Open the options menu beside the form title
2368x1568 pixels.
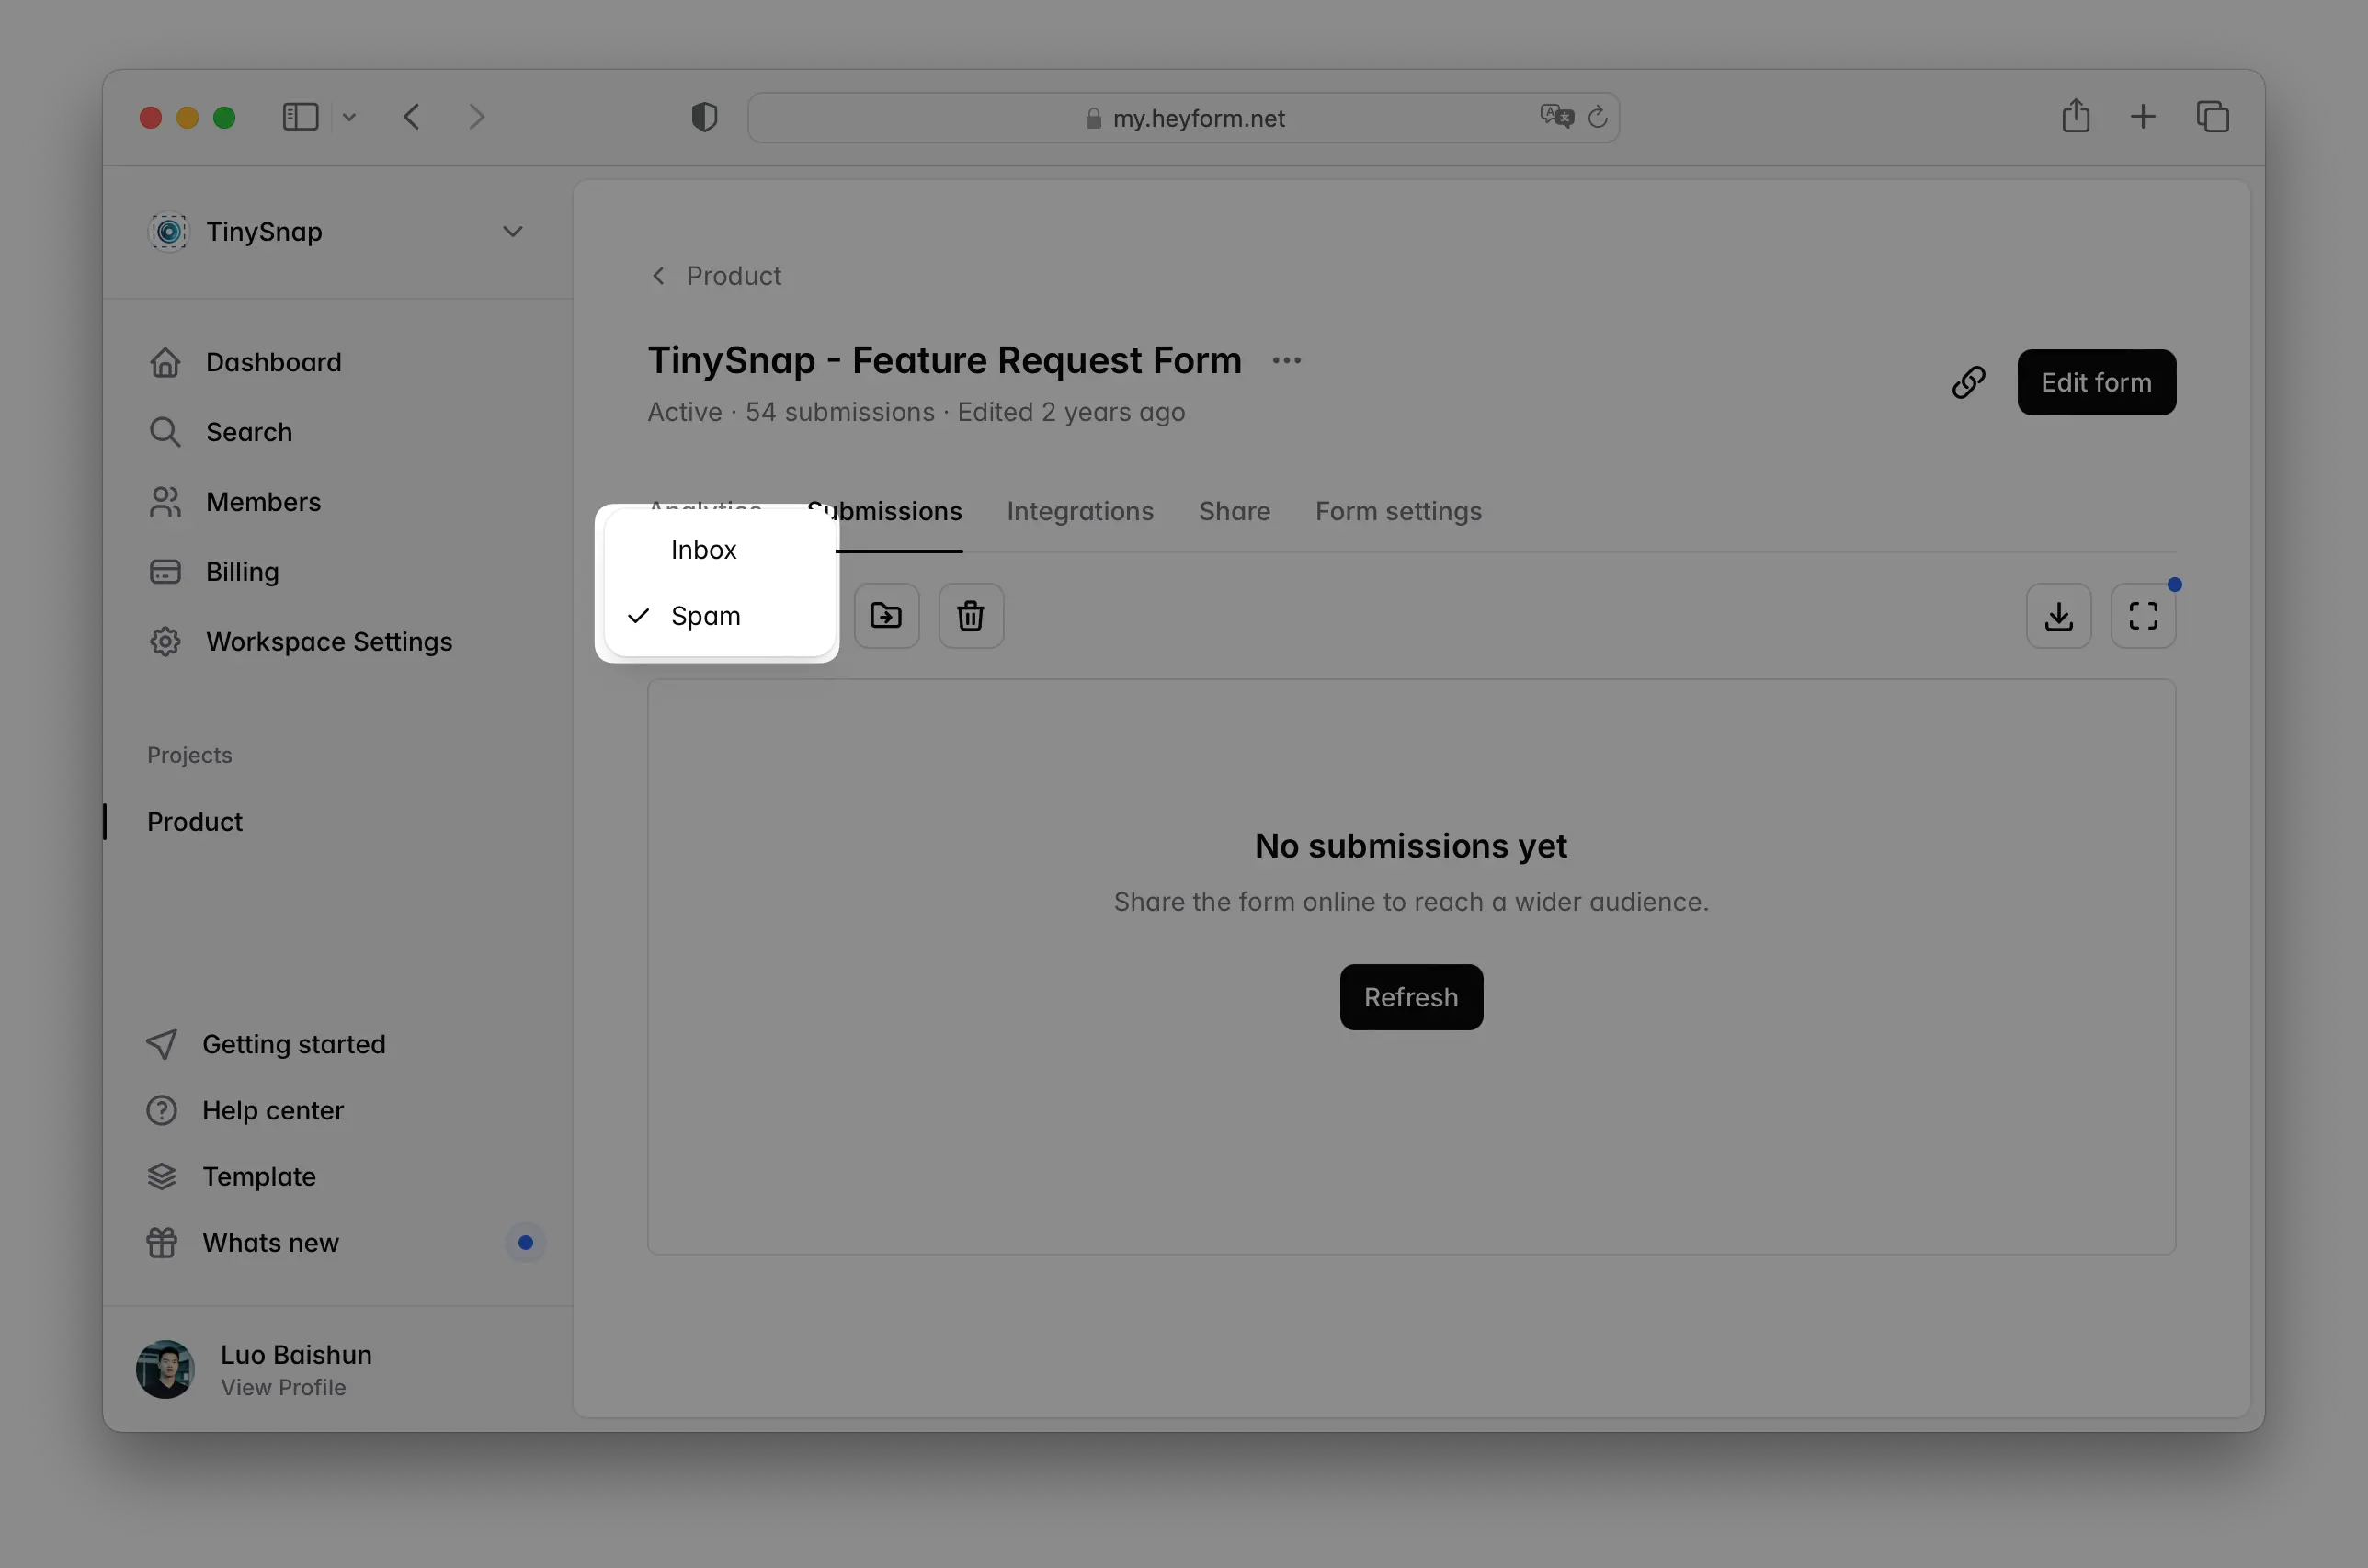click(x=1286, y=360)
